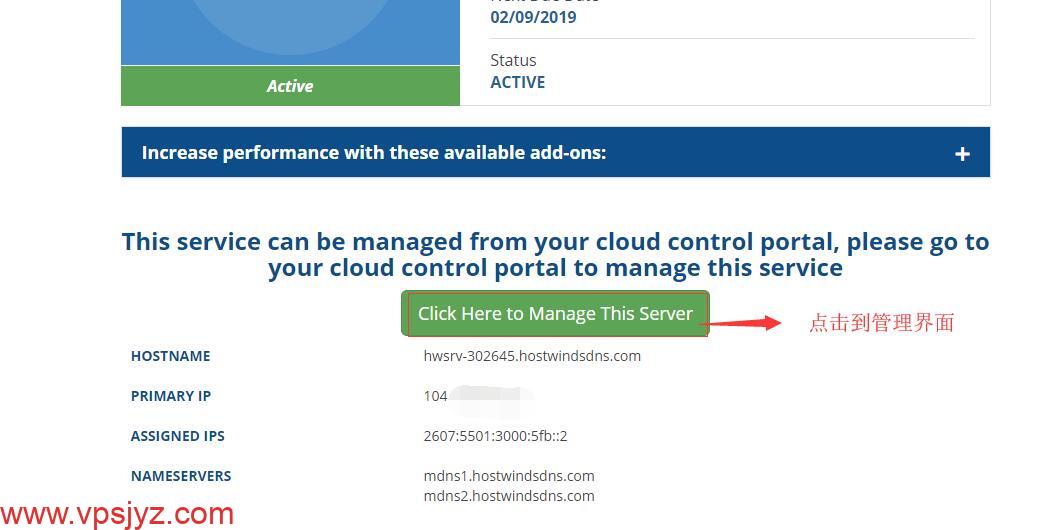The width and height of the screenshot is (1050, 530).
Task: Expand add-ons section with plus icon
Action: tap(962, 154)
